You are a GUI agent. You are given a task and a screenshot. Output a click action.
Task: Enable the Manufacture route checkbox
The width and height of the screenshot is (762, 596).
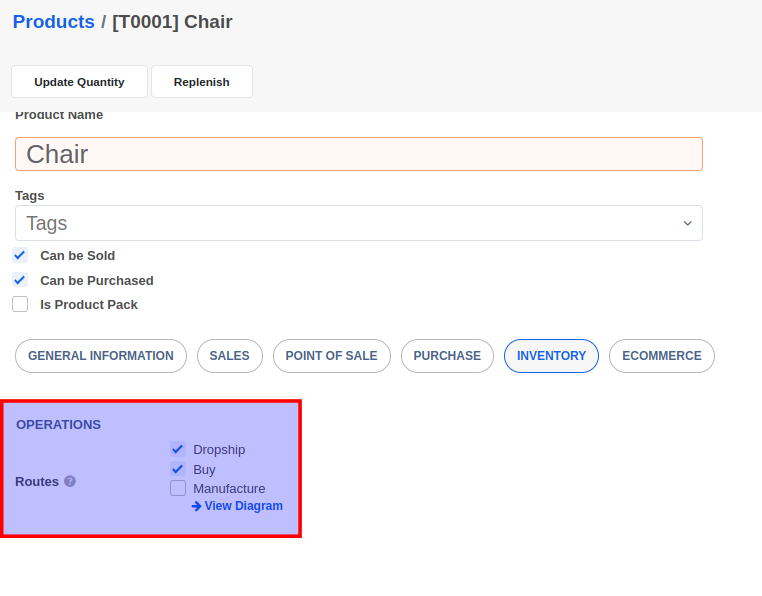[178, 488]
